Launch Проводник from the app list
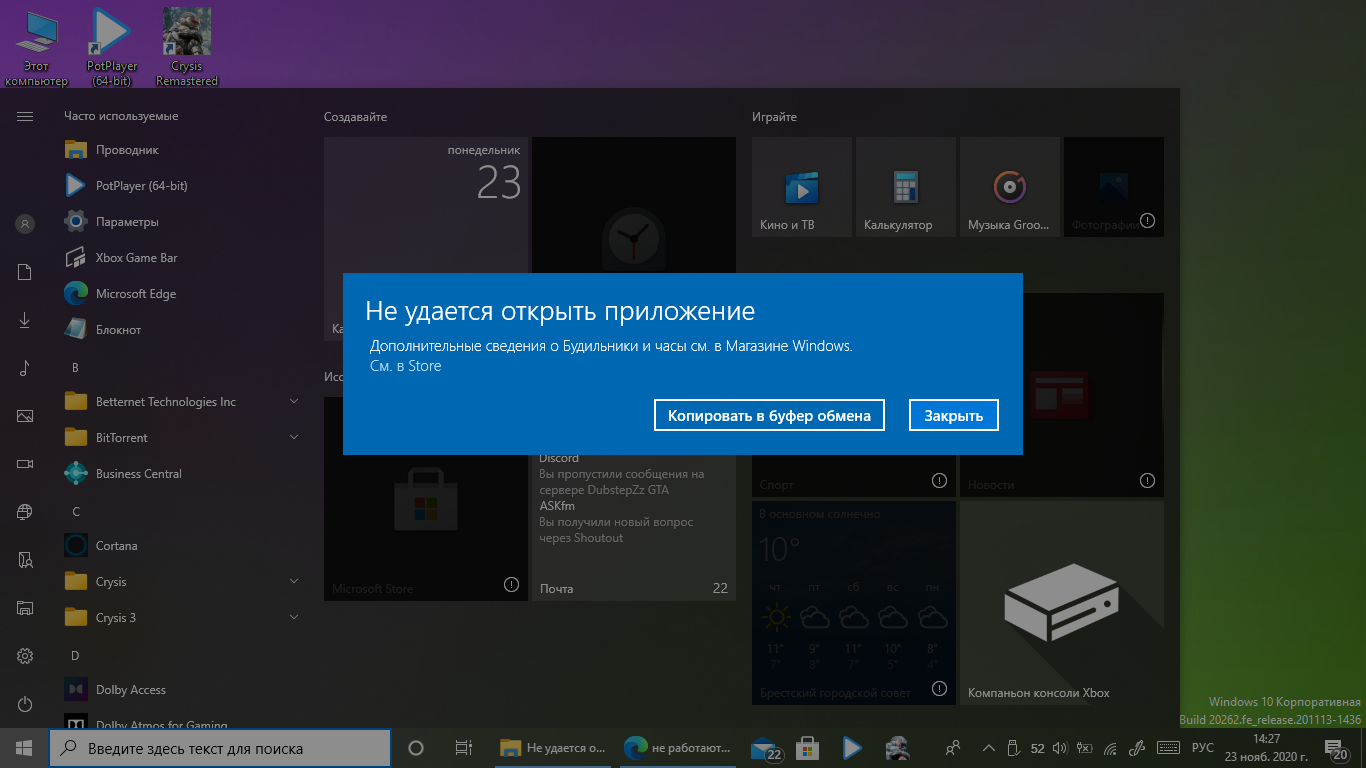Screen dimensions: 1366x768 point(181,150)
